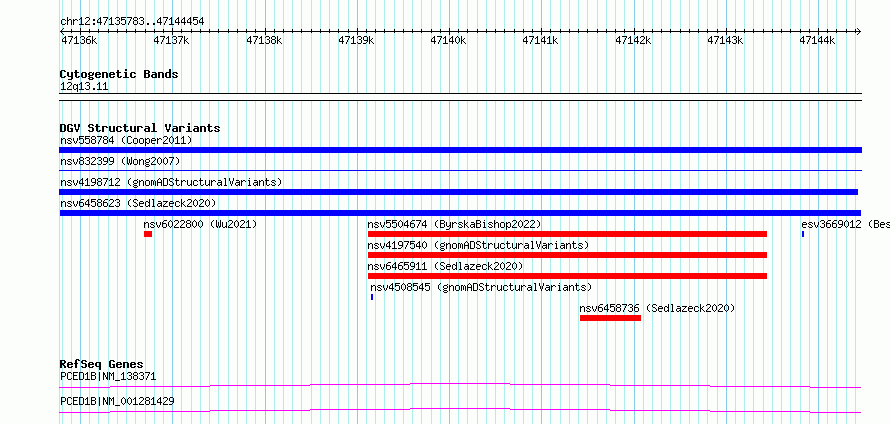Select the red nsv5504674 variant bar
The height and width of the screenshot is (424, 890).
[x=568, y=234]
